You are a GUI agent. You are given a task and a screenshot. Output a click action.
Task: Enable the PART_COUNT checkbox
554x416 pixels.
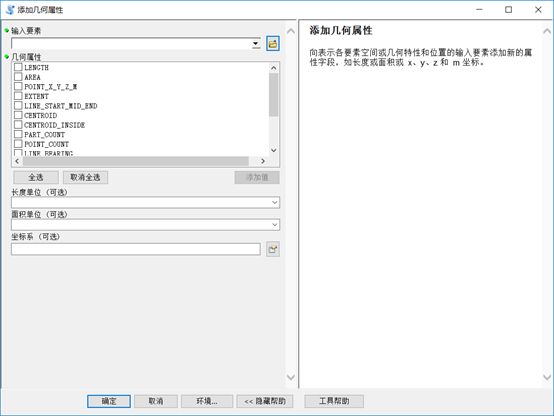18,134
